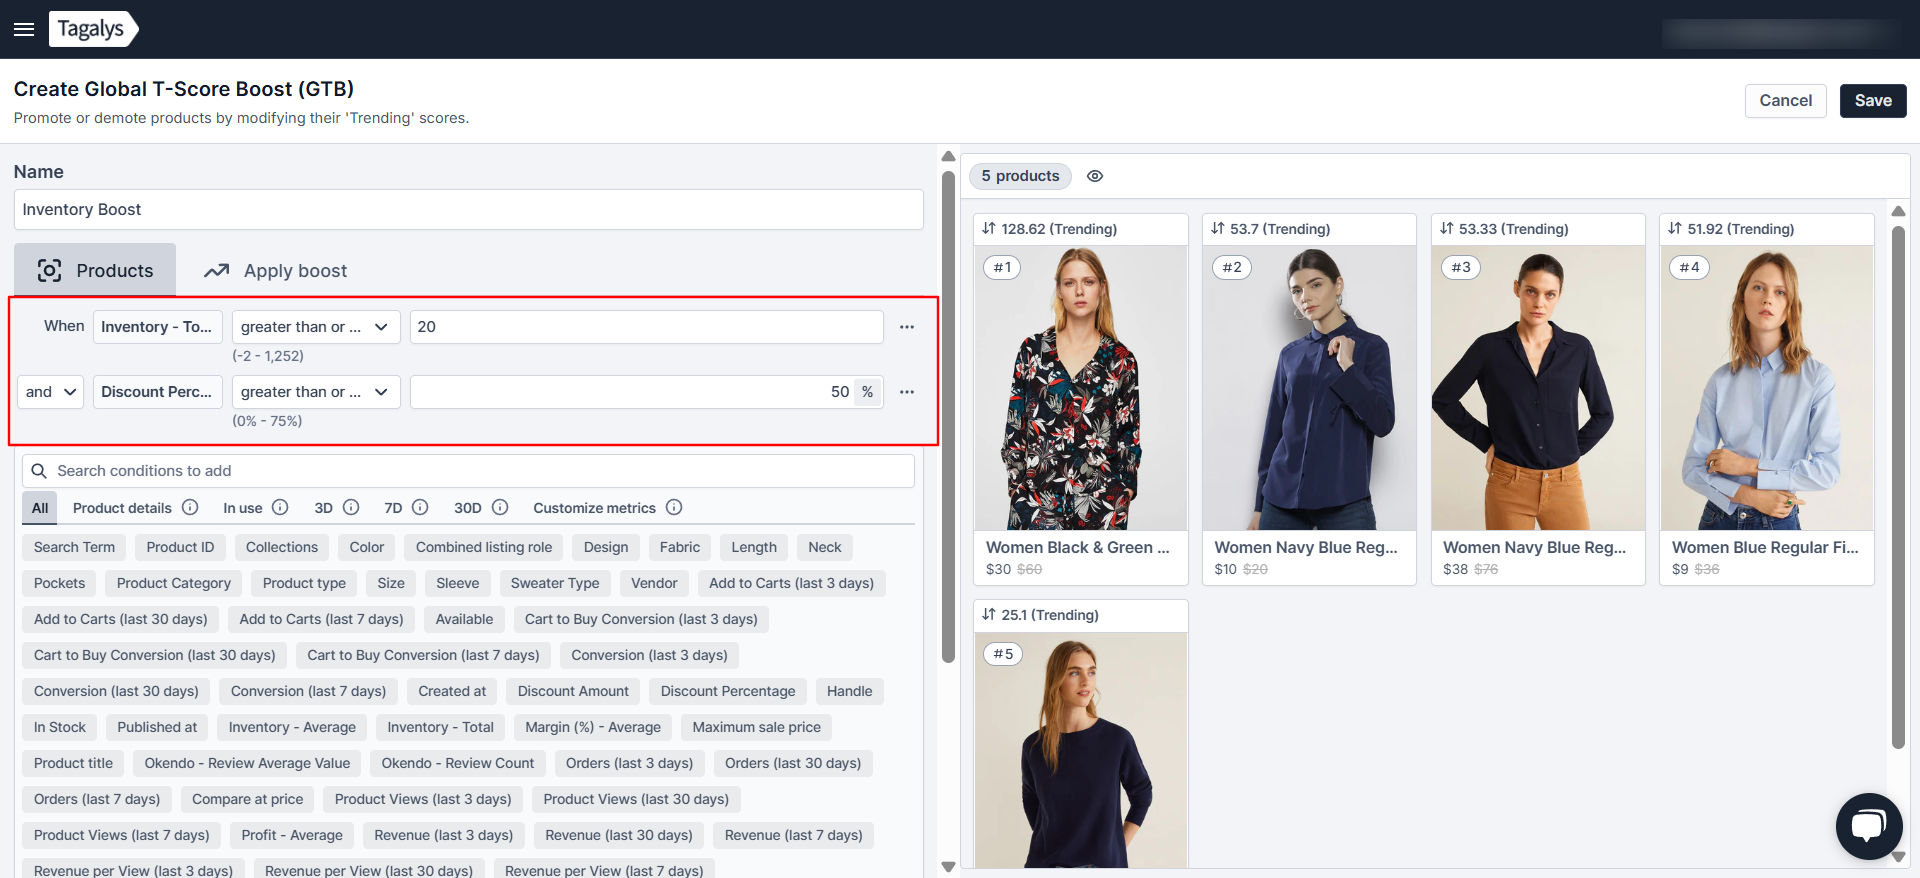This screenshot has width=1920, height=878.
Task: Click the #2 rank badge
Action: [x=1232, y=268]
